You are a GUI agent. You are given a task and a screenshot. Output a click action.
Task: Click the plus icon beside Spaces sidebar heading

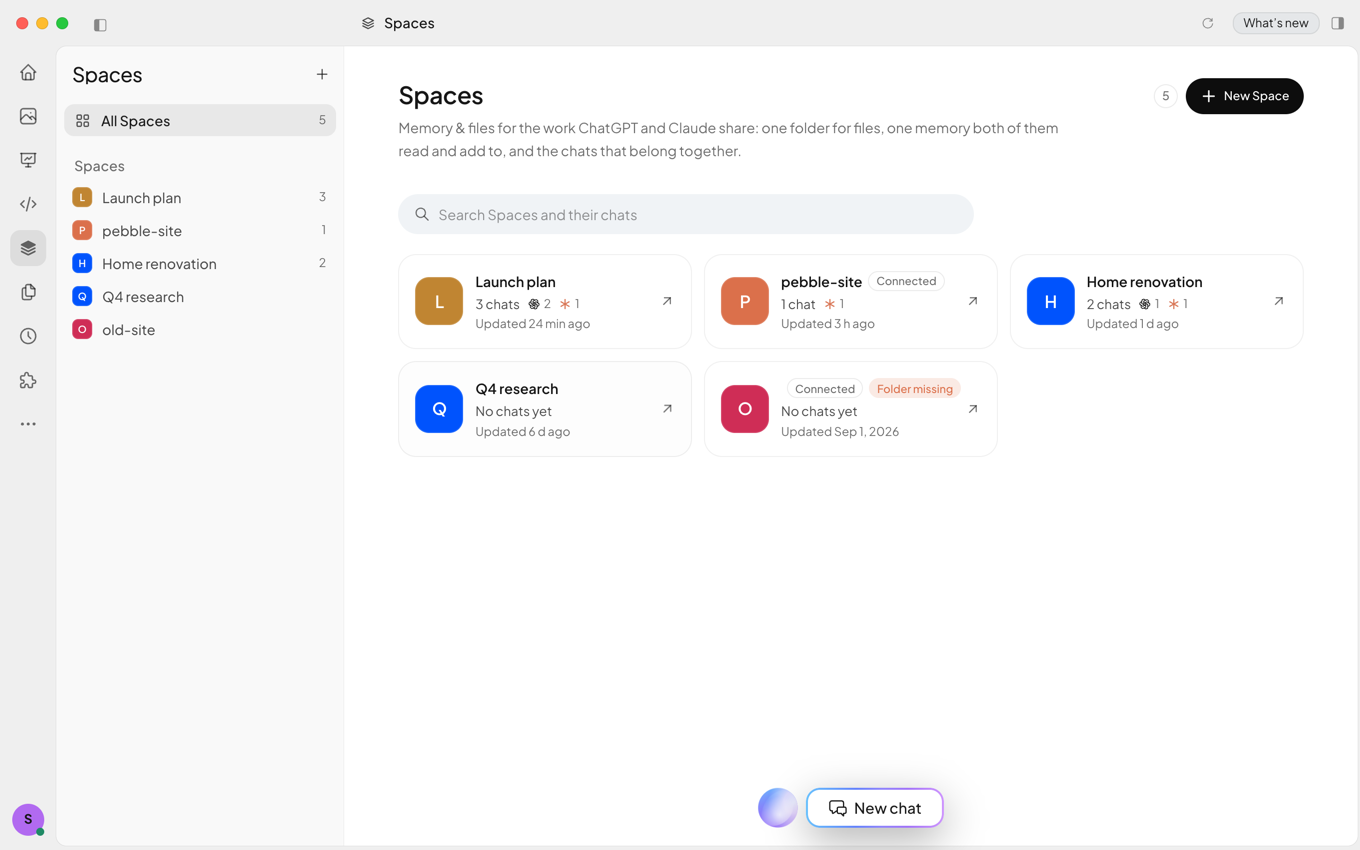(322, 74)
